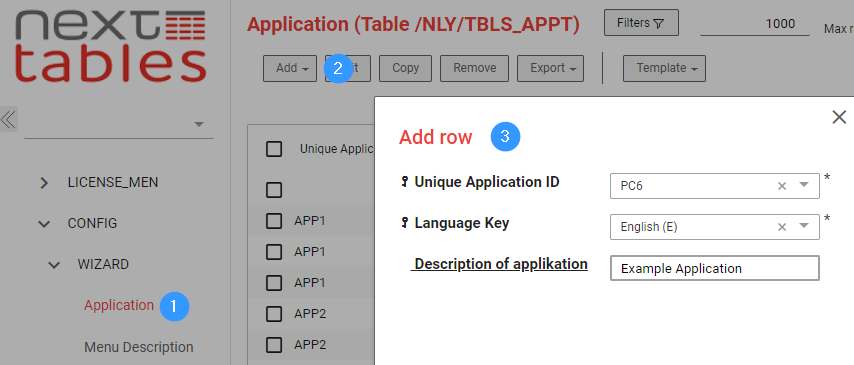Screen dimensions: 854x365
Task: Click the Remove button
Action: 474,68
